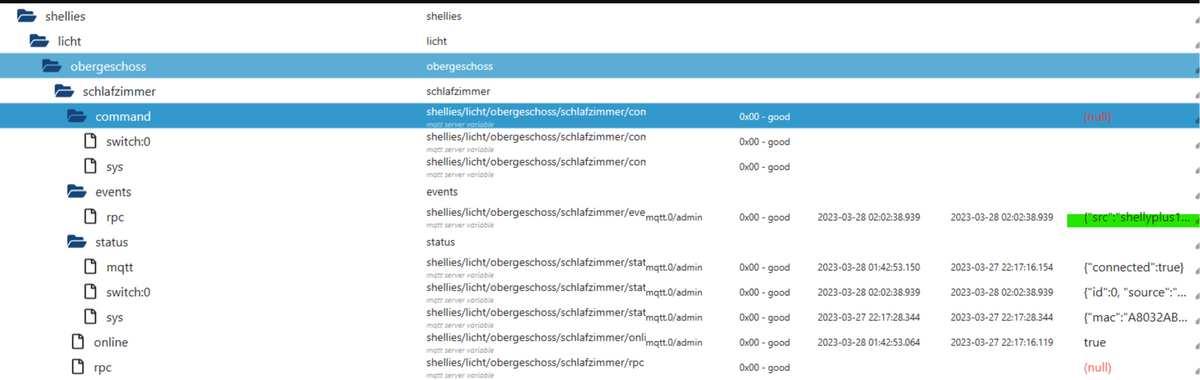Click 0x00 - good in command row
The image size is (1200, 380).
coord(765,117)
